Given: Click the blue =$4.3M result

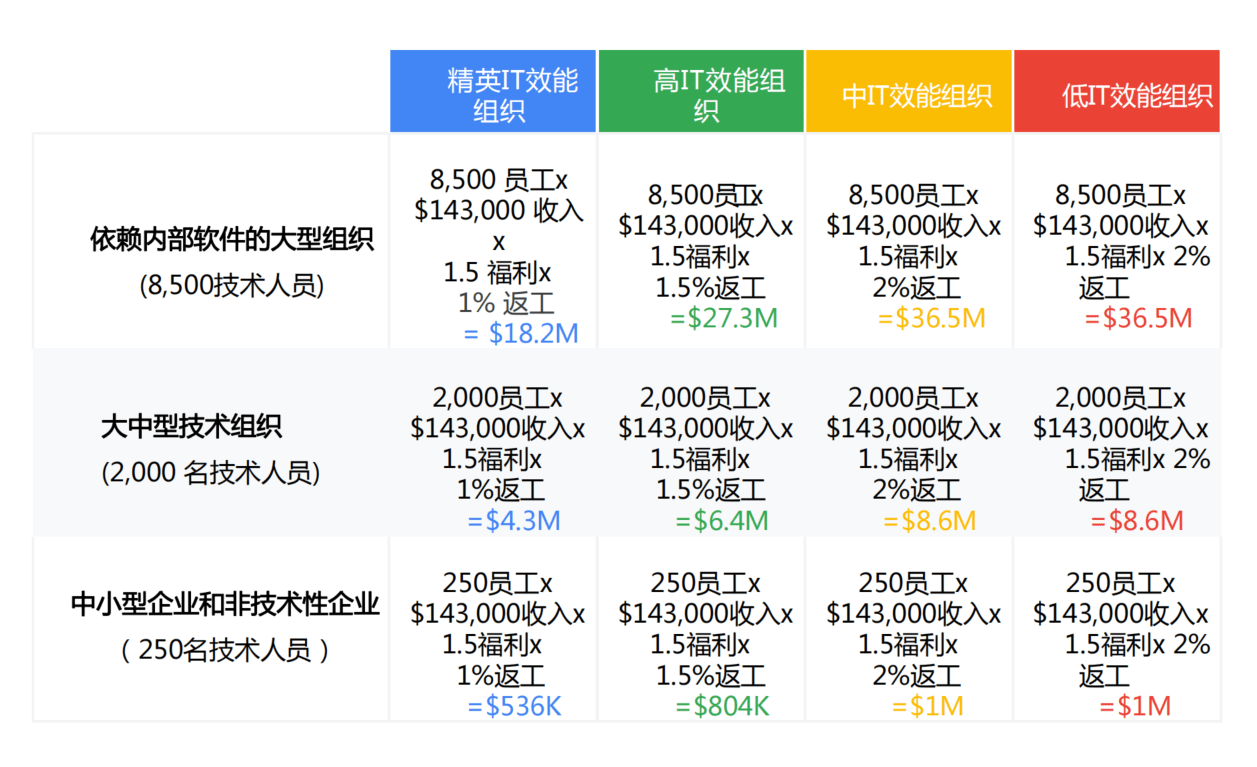Looking at the screenshot, I should click(514, 521).
